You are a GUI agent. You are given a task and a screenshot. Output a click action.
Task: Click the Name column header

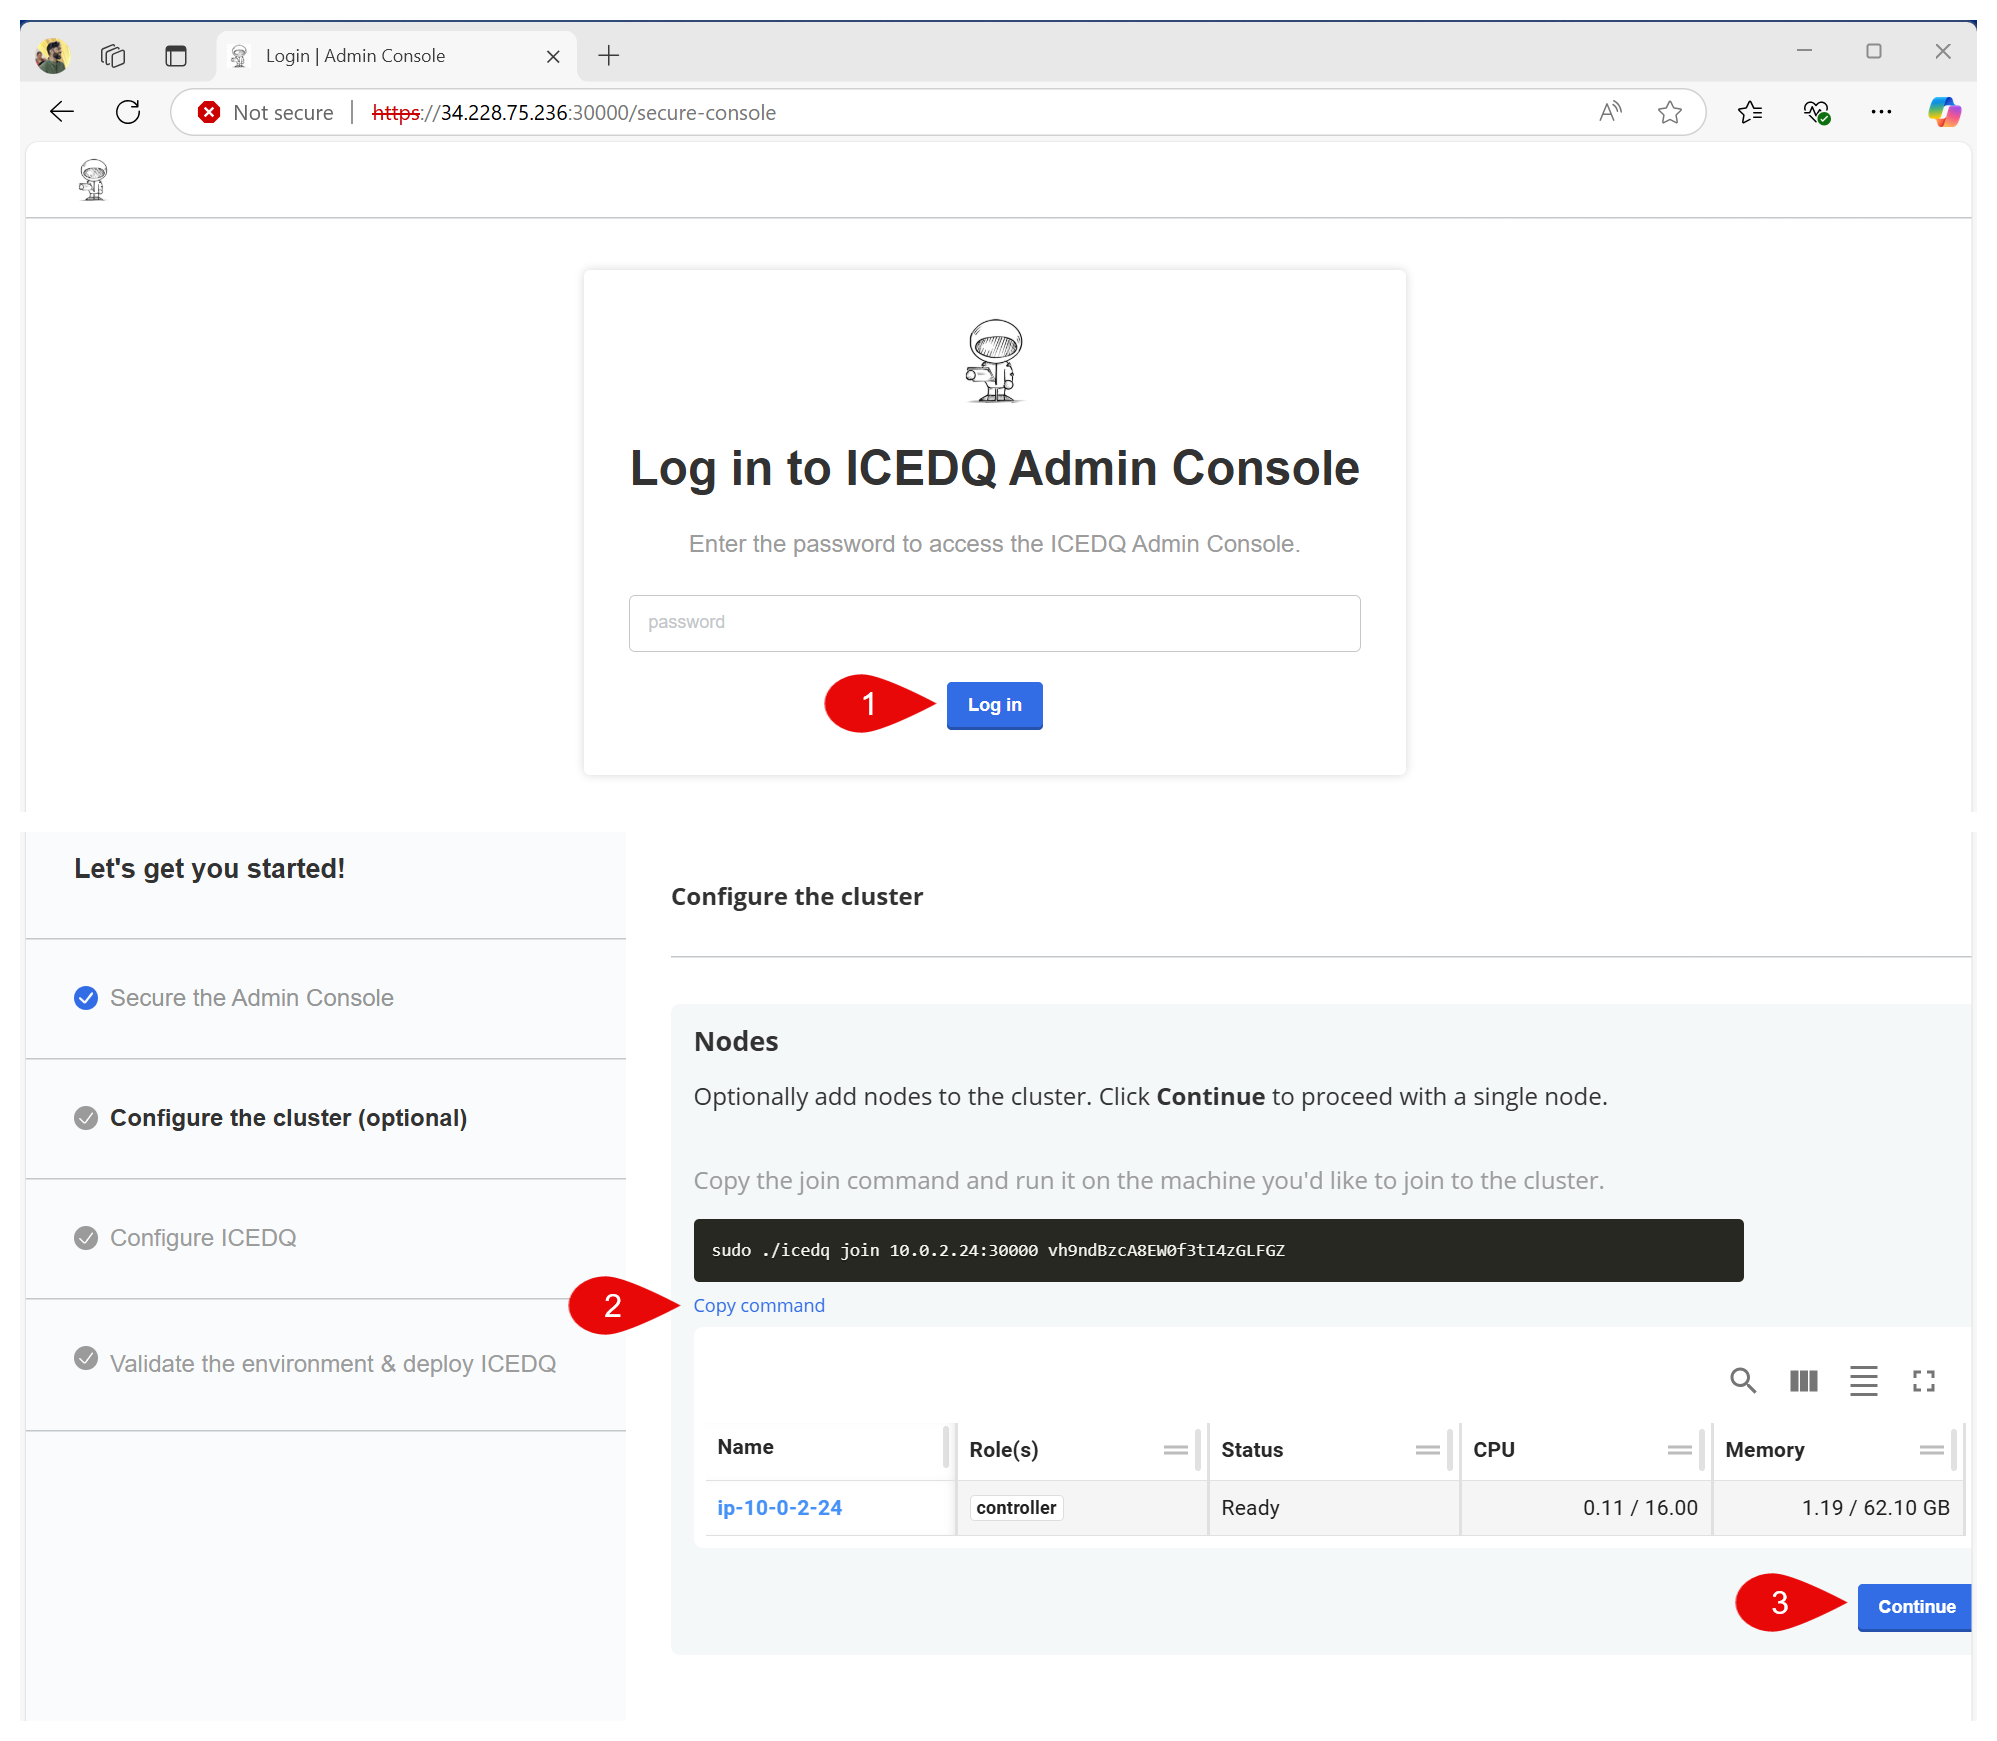(x=745, y=1447)
